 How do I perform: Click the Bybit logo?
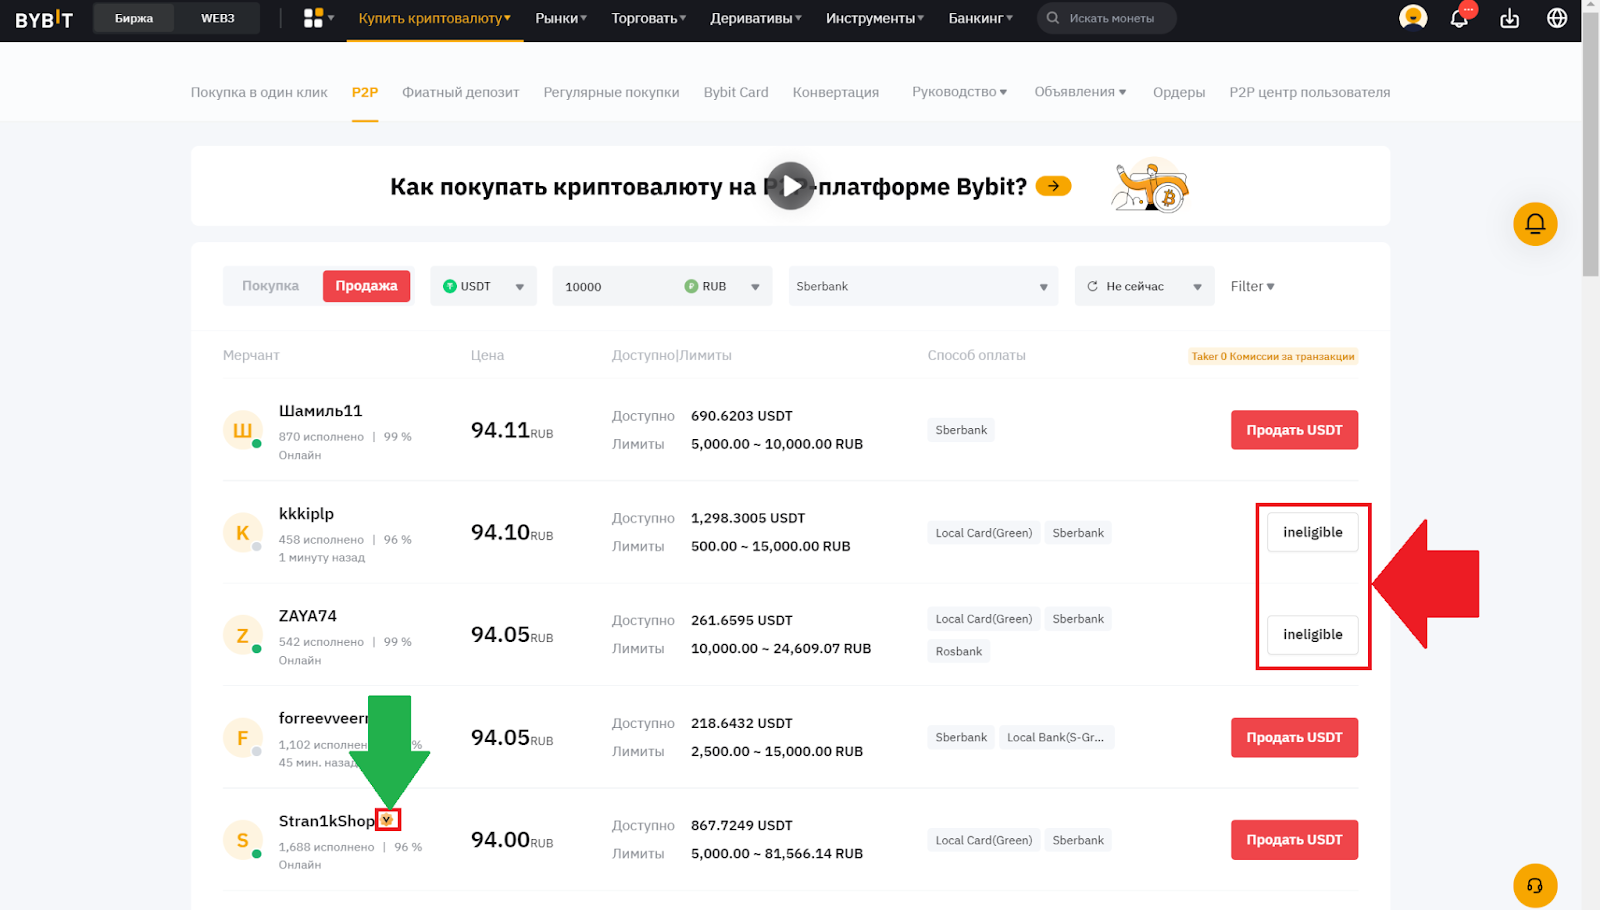coord(44,19)
